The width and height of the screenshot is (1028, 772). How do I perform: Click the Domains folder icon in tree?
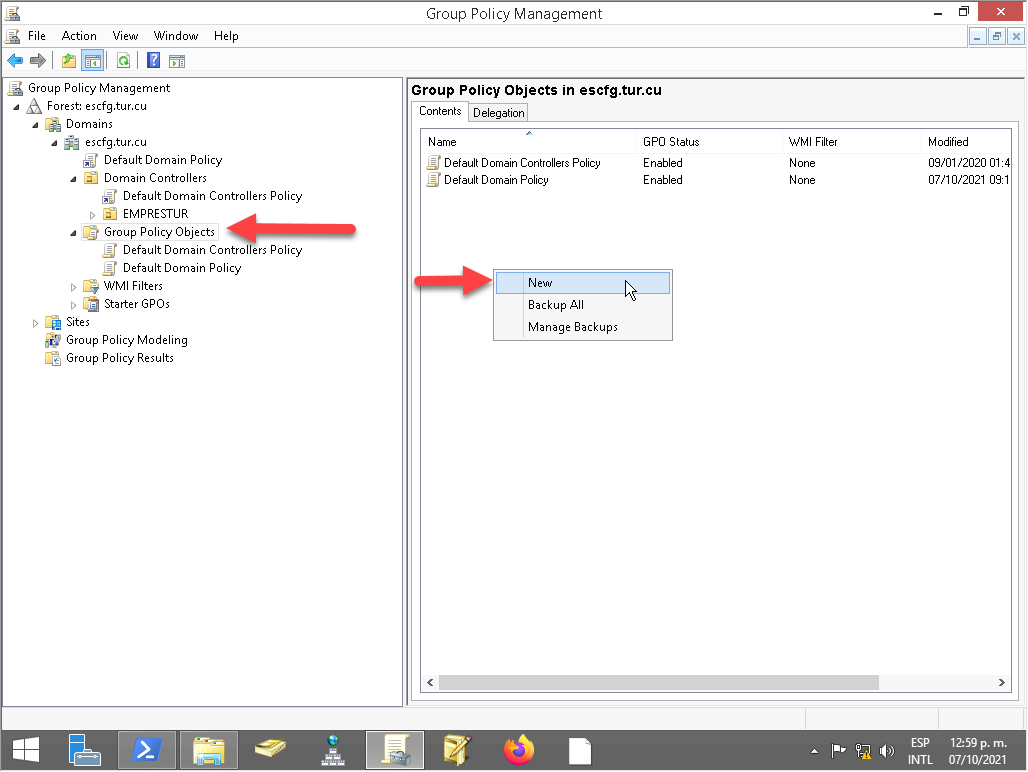pos(53,124)
